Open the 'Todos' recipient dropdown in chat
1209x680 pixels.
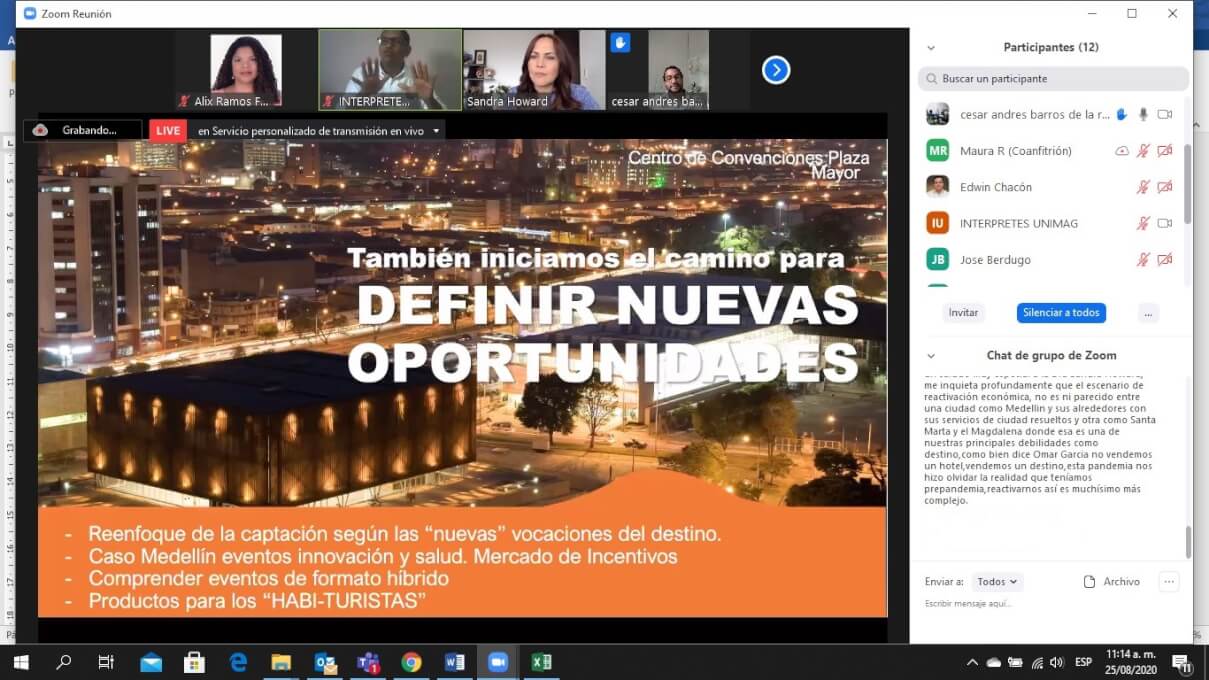click(x=997, y=581)
